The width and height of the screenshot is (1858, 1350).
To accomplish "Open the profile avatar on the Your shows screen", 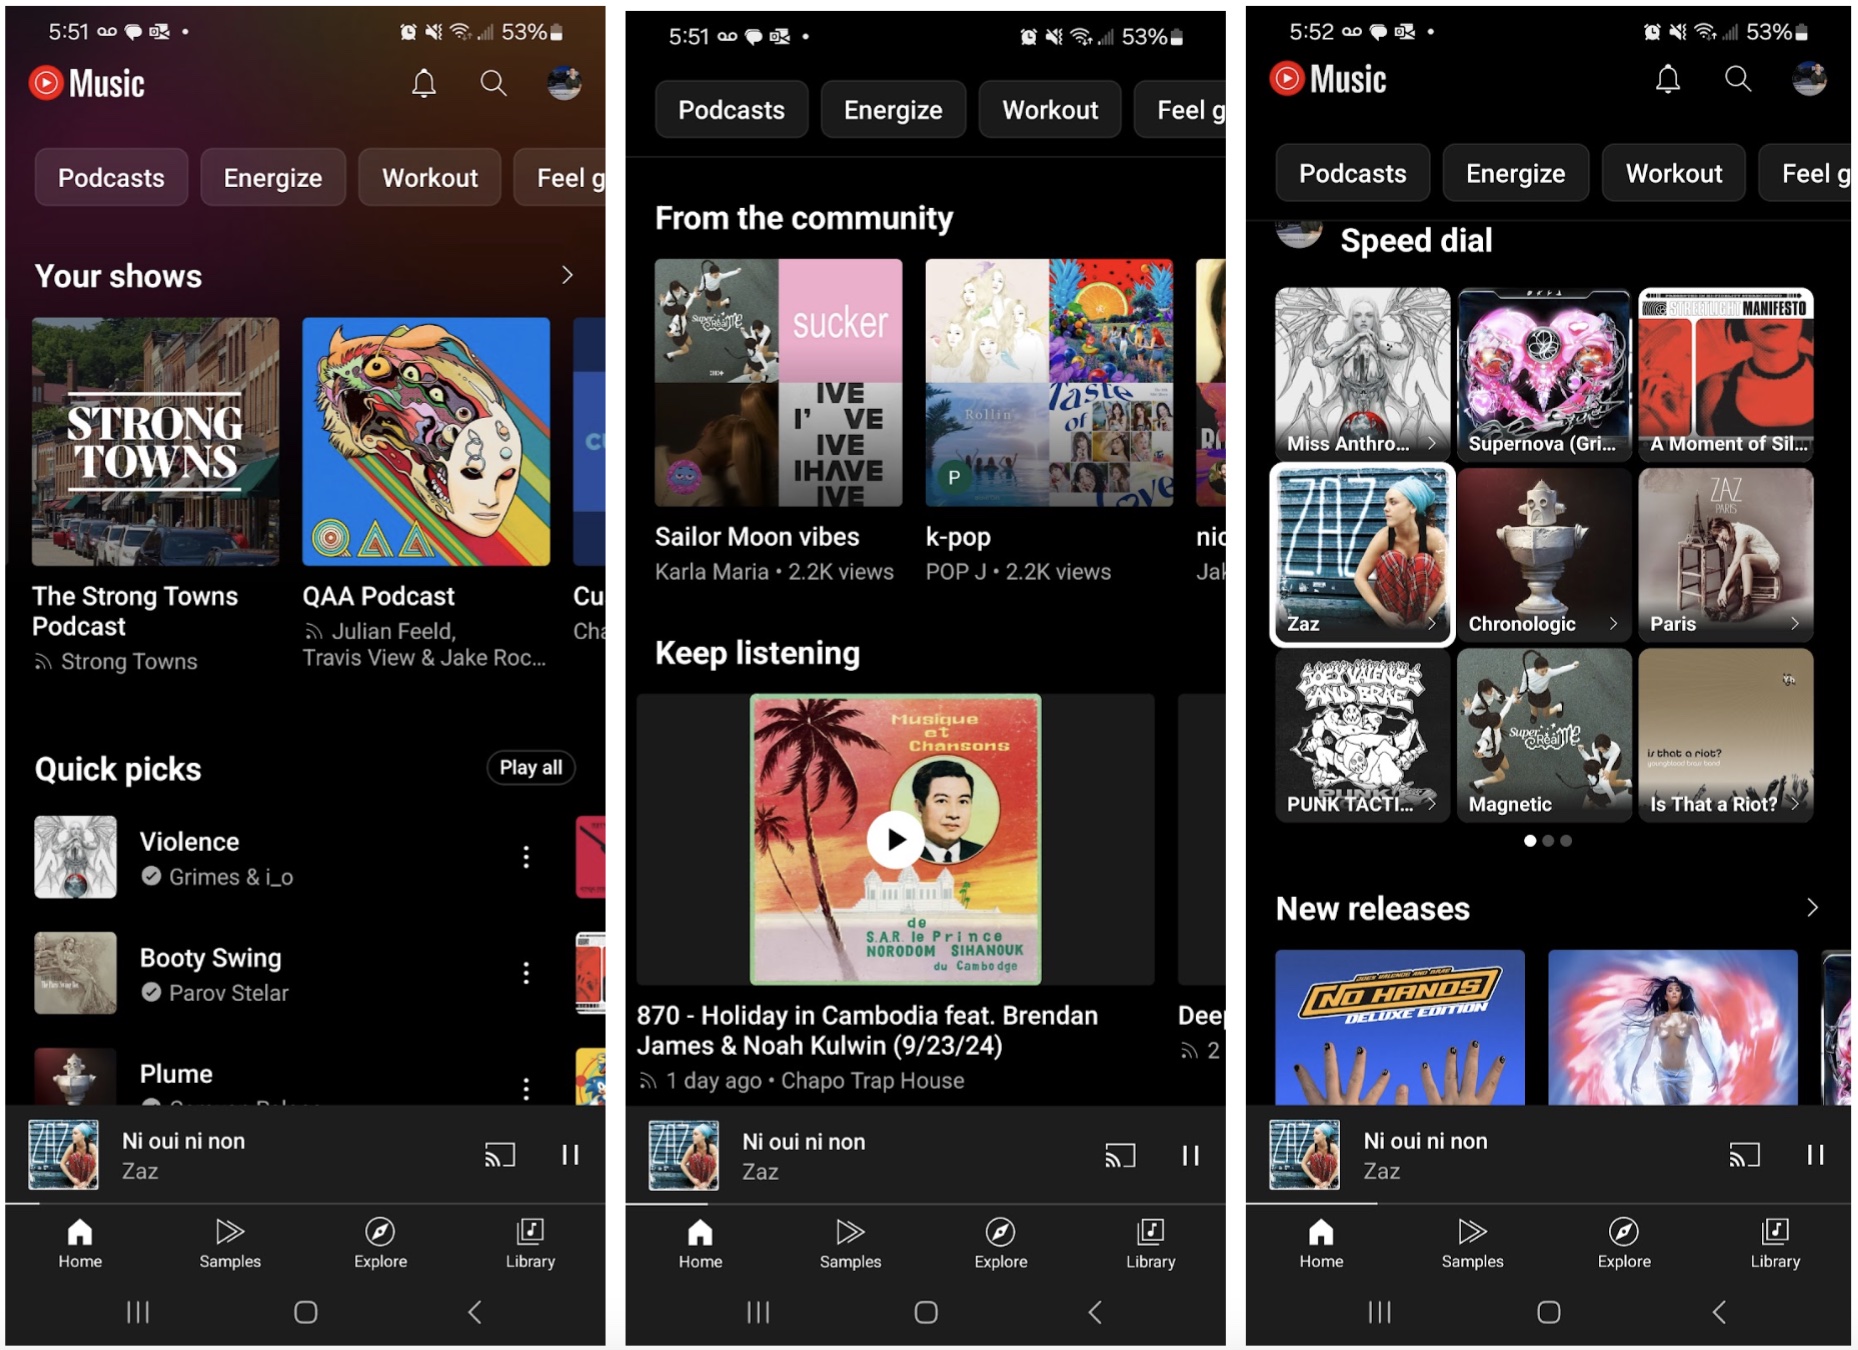I will point(564,83).
